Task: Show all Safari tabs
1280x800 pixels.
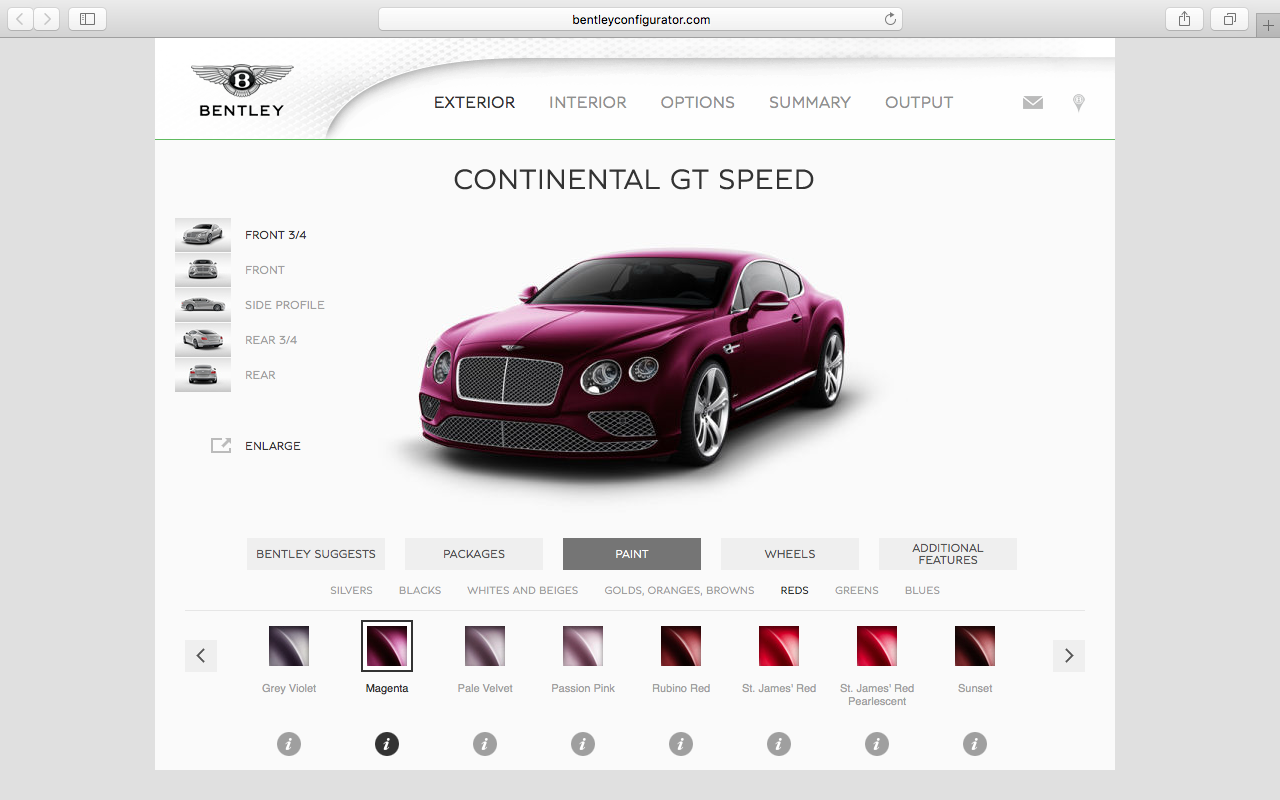Action: (1229, 18)
